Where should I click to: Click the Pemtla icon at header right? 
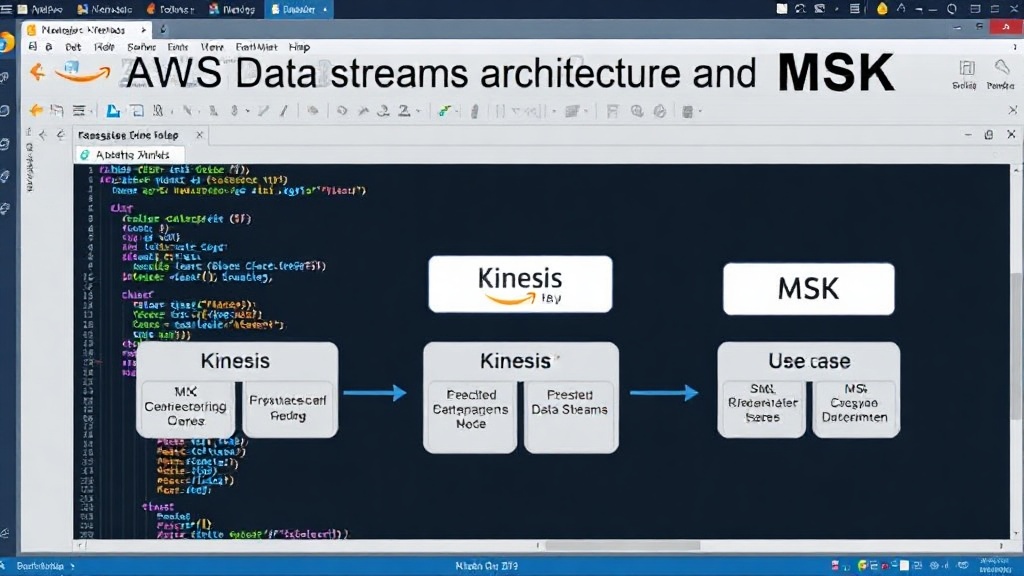tap(1000, 74)
